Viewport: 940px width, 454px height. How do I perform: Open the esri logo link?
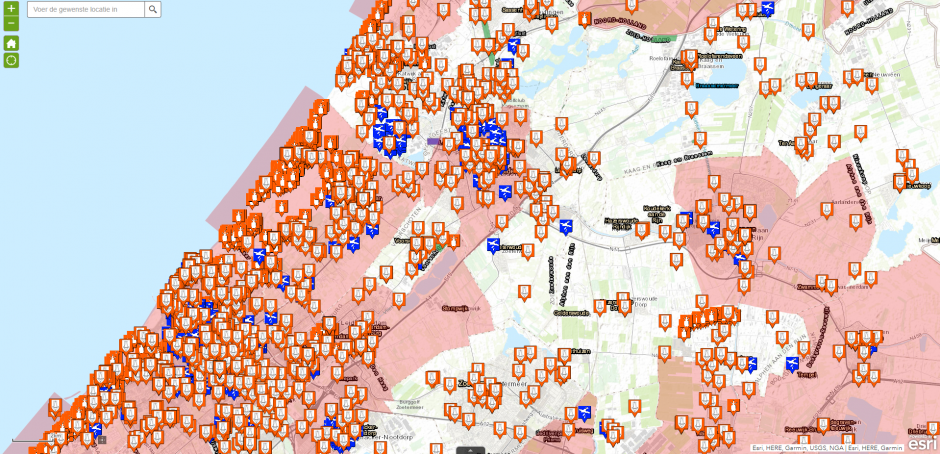922,444
